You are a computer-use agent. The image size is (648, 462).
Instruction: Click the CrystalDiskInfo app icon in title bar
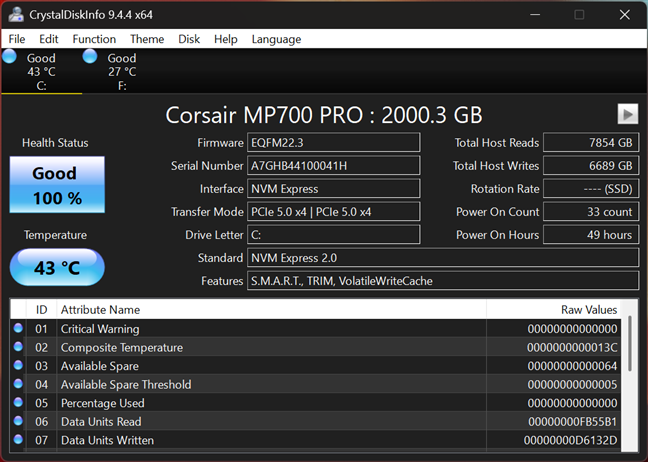pos(16,14)
